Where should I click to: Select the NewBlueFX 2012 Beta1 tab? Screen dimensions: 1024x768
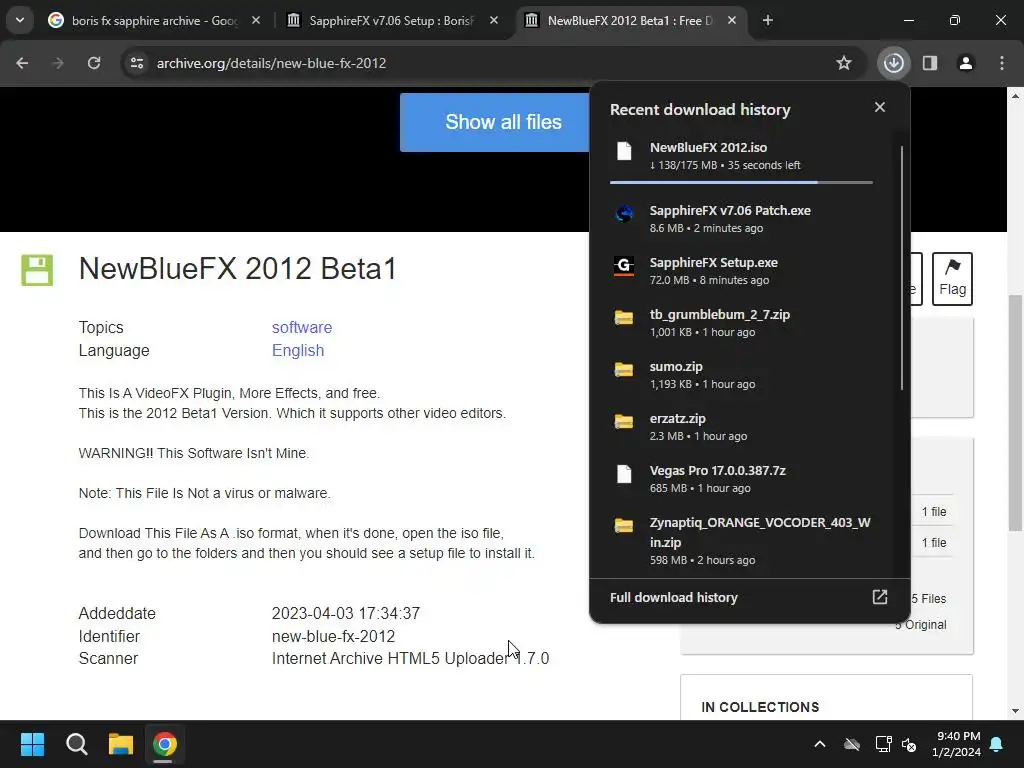click(630, 21)
